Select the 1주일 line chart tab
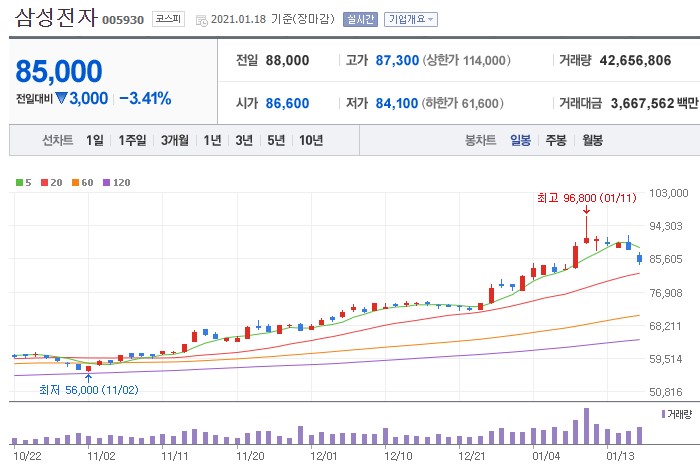Viewport: 700px width, 471px height. pos(132,140)
